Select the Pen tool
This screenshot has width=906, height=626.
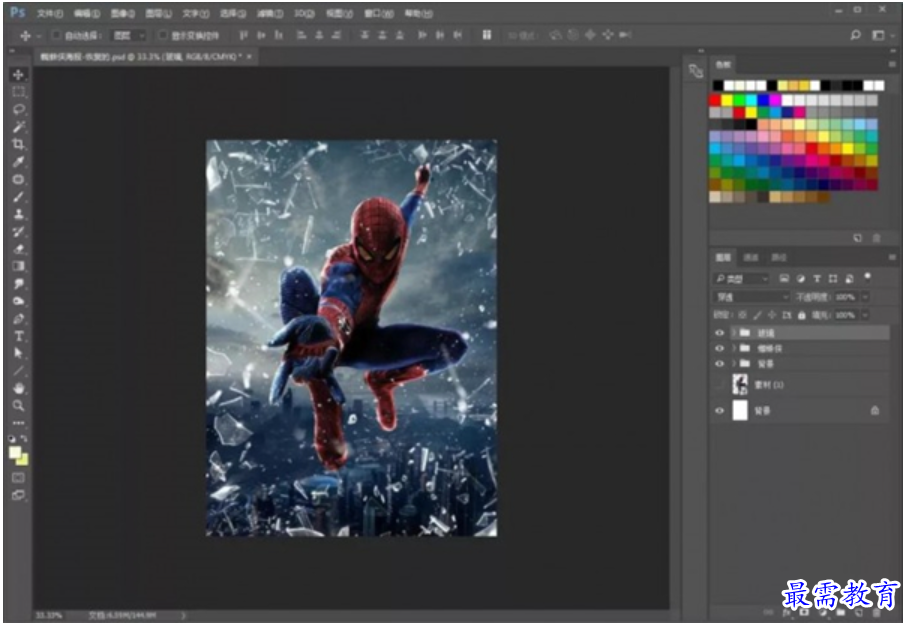[x=18, y=318]
